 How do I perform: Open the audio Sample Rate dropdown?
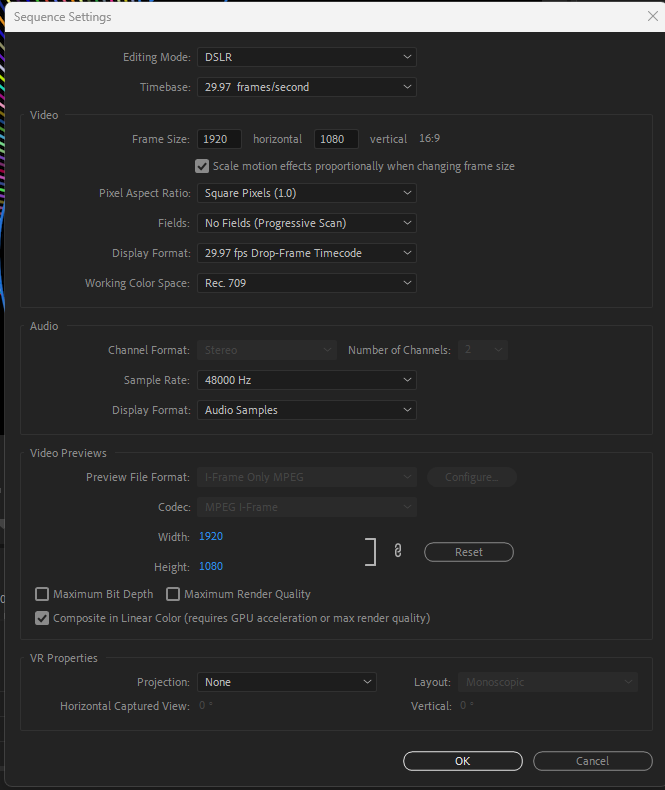(x=306, y=380)
